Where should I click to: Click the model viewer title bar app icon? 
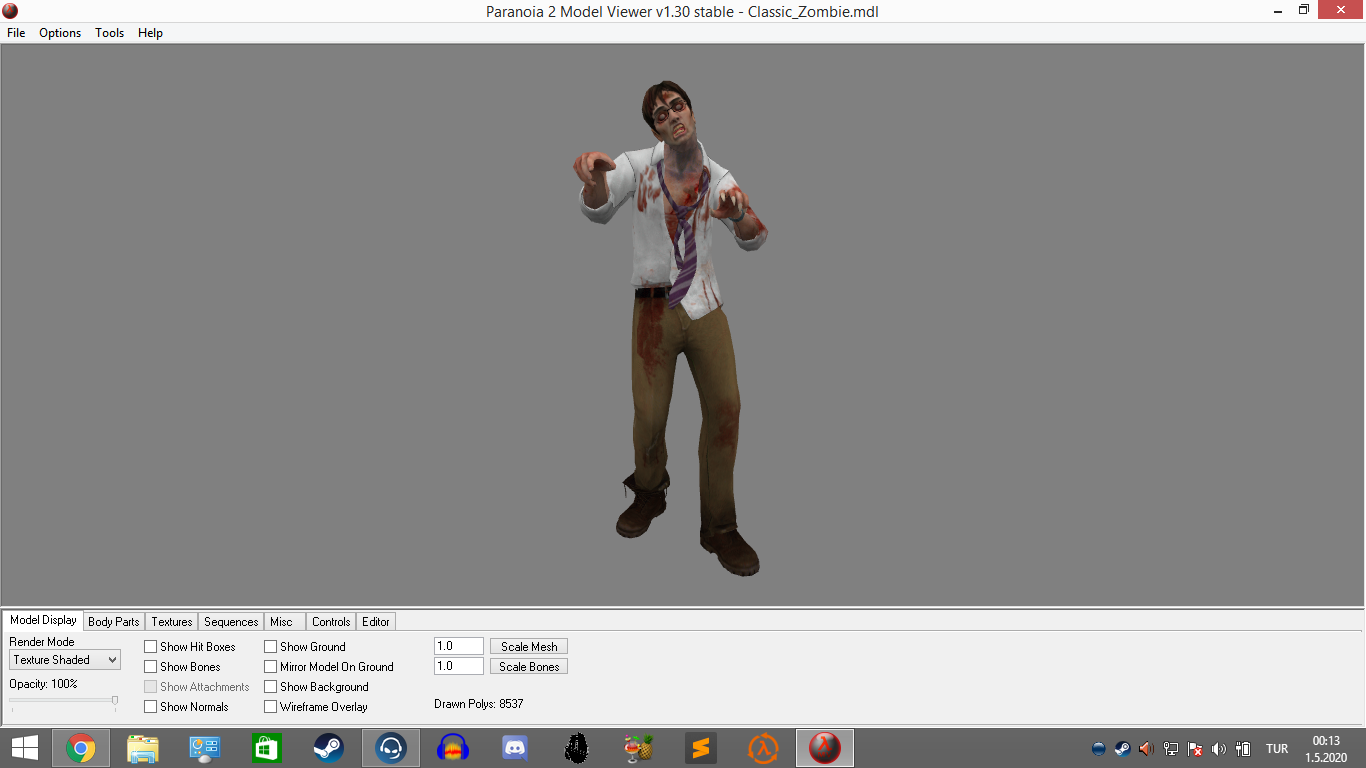10,11
